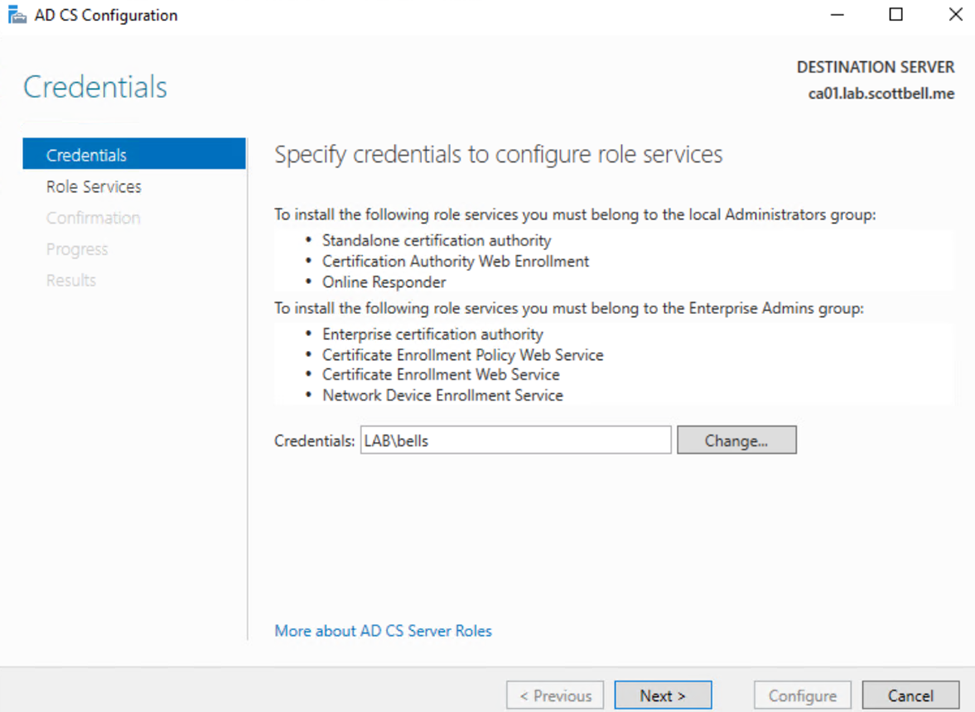This screenshot has width=975, height=712.
Task: Click the Enterprise certification authority list item
Action: tap(433, 334)
